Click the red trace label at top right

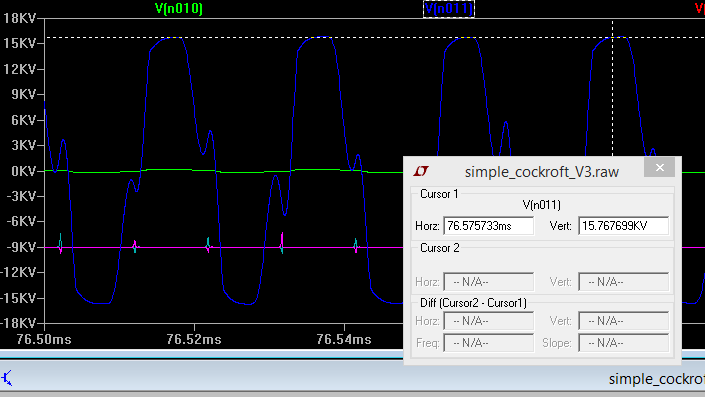coord(700,8)
